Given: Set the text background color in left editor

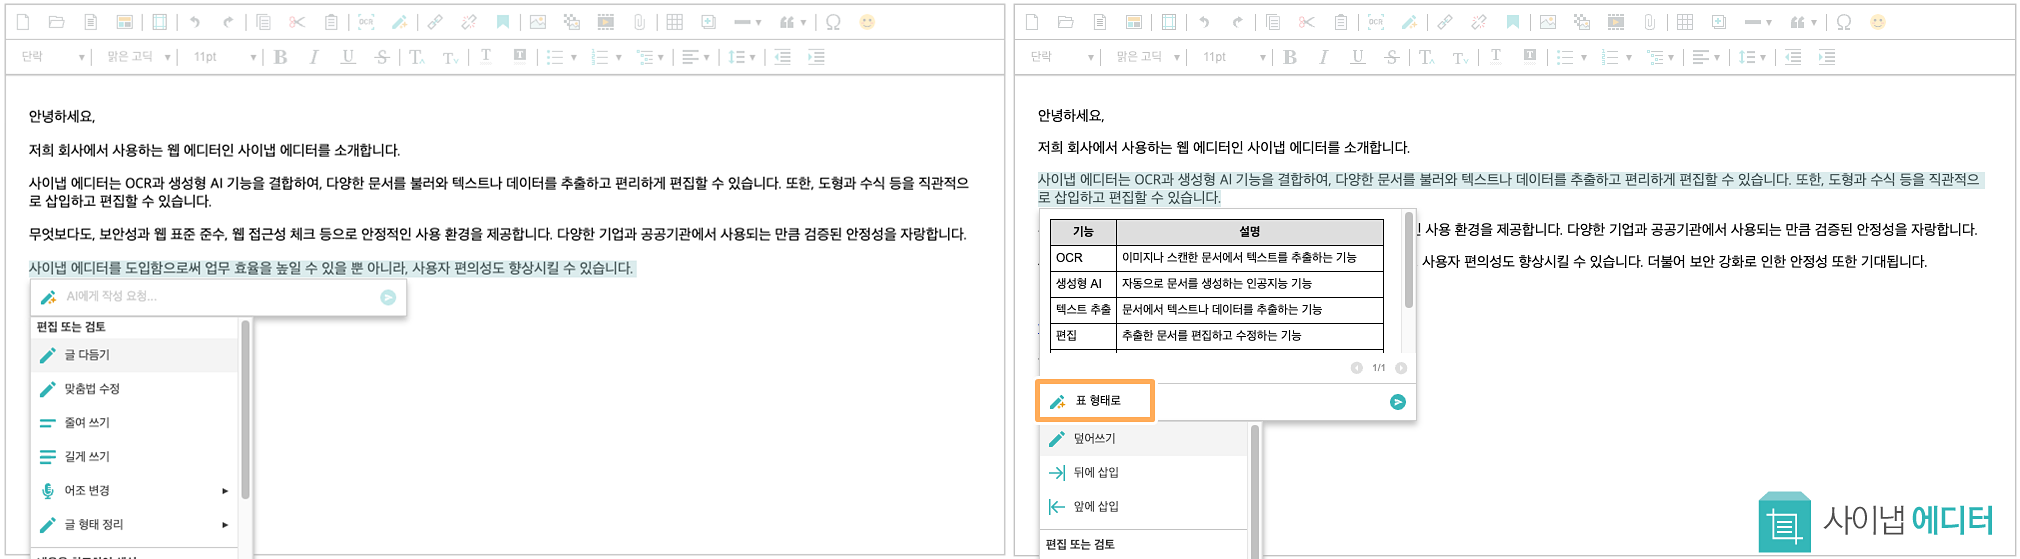Looking at the screenshot, I should pos(520,57).
